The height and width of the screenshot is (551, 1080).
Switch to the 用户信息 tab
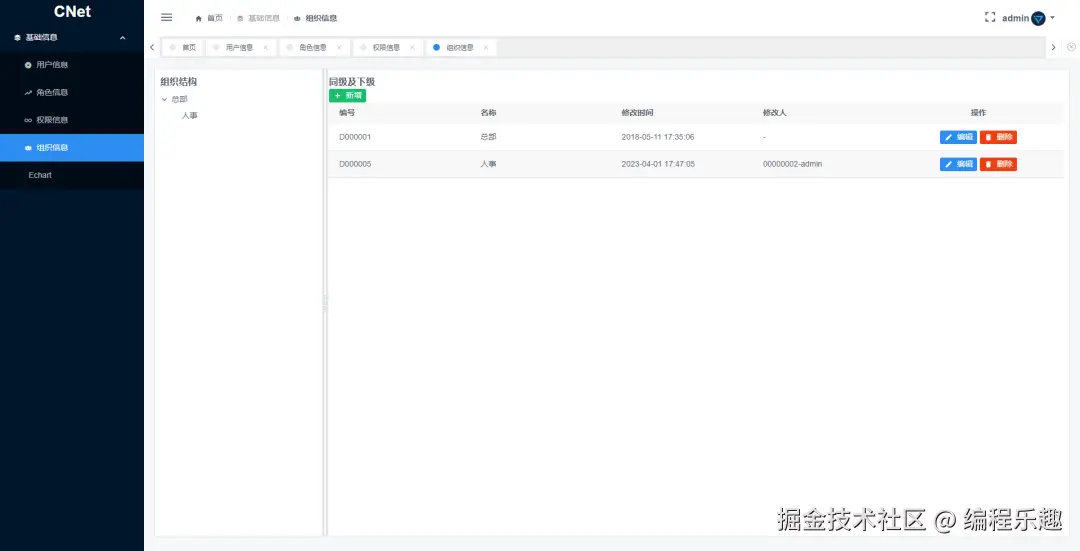239,48
